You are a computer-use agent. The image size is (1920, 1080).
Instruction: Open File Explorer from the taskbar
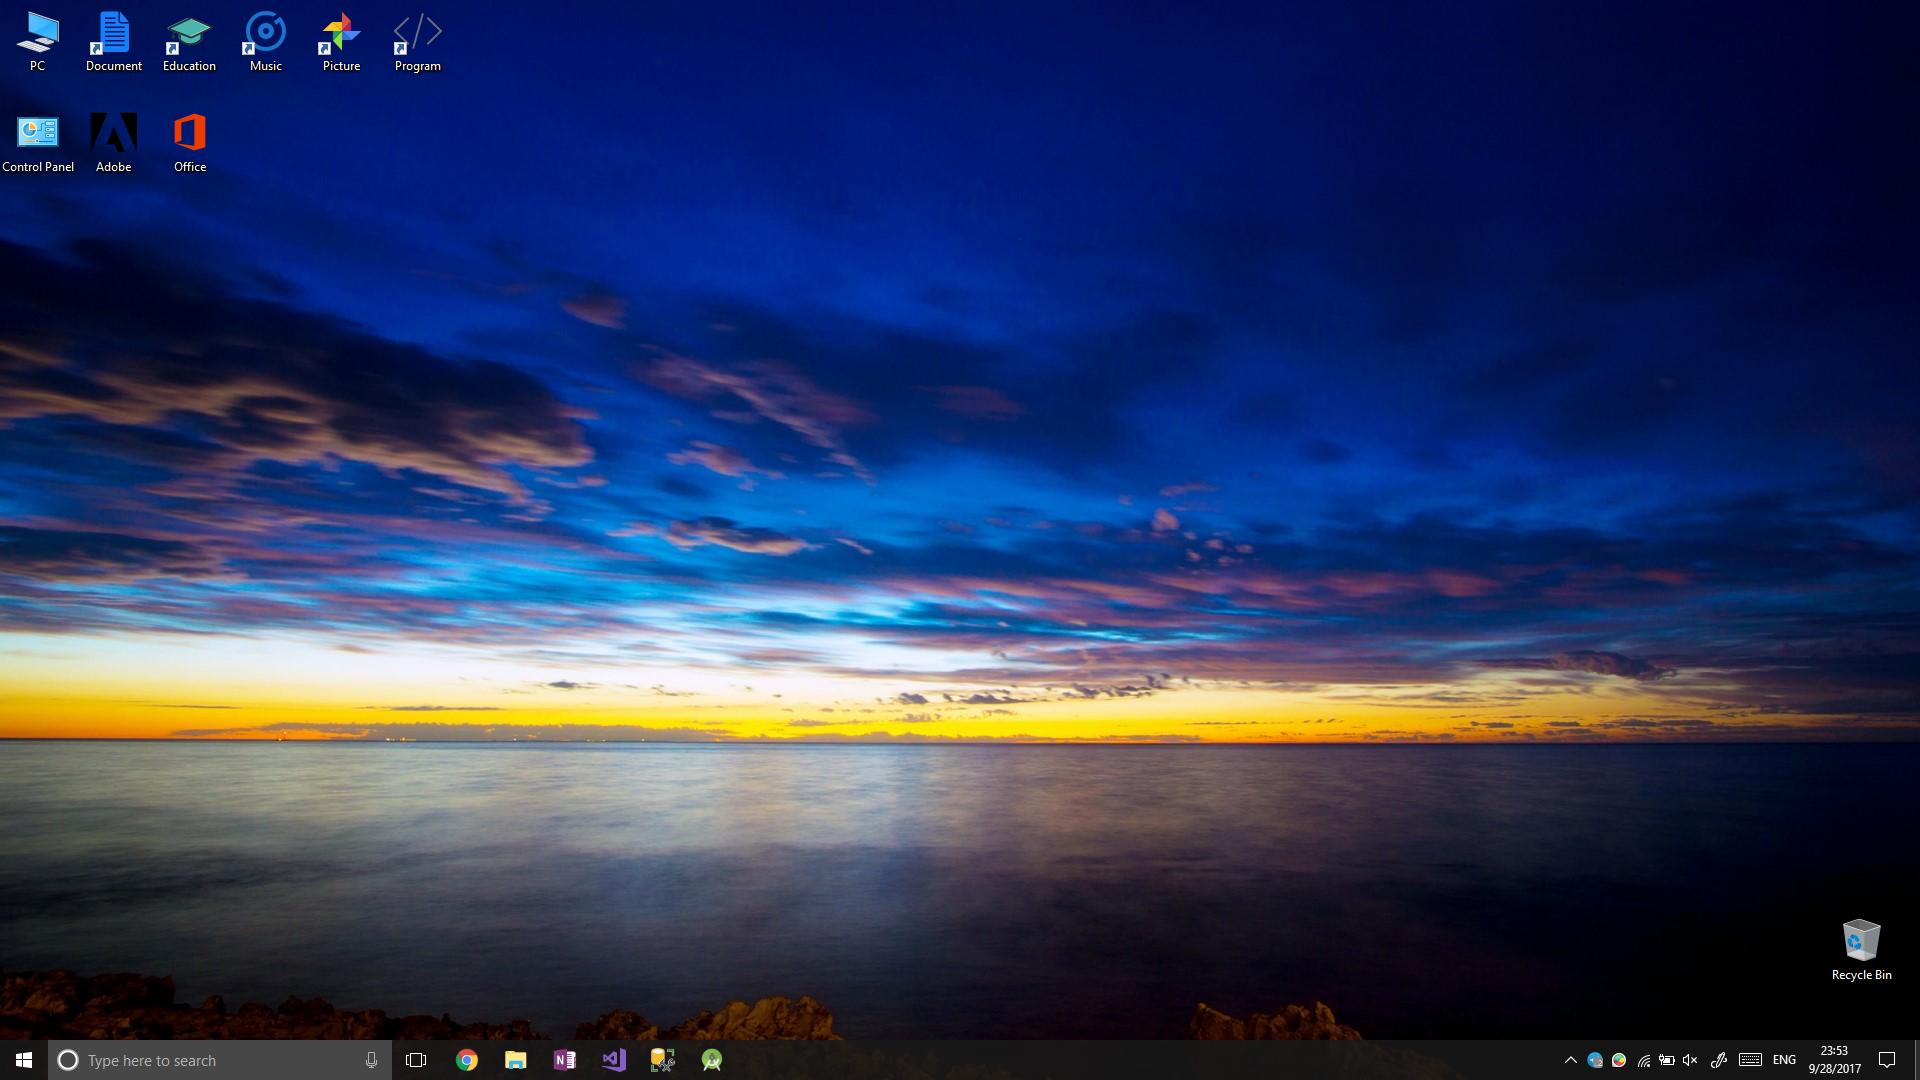(516, 1060)
